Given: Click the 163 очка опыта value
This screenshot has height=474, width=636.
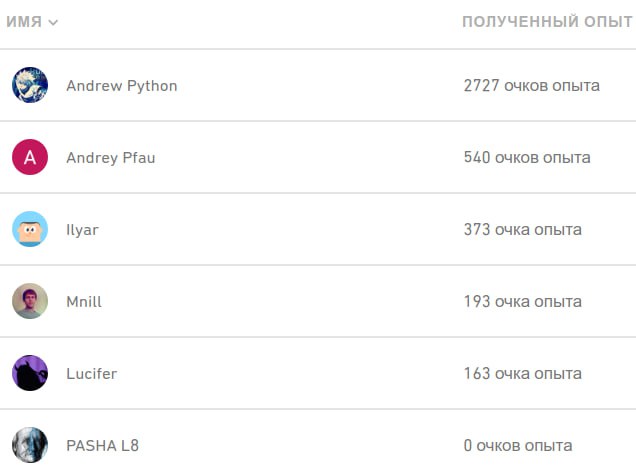Looking at the screenshot, I should pos(522,374).
